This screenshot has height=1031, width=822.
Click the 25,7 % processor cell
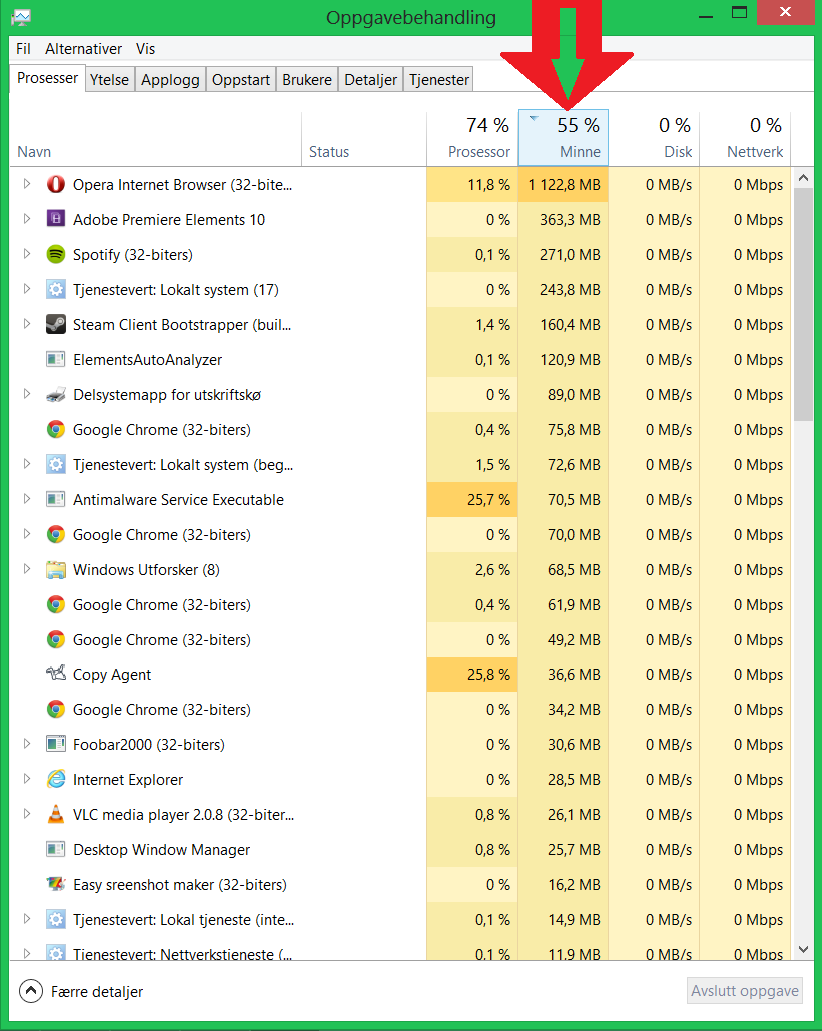click(472, 500)
